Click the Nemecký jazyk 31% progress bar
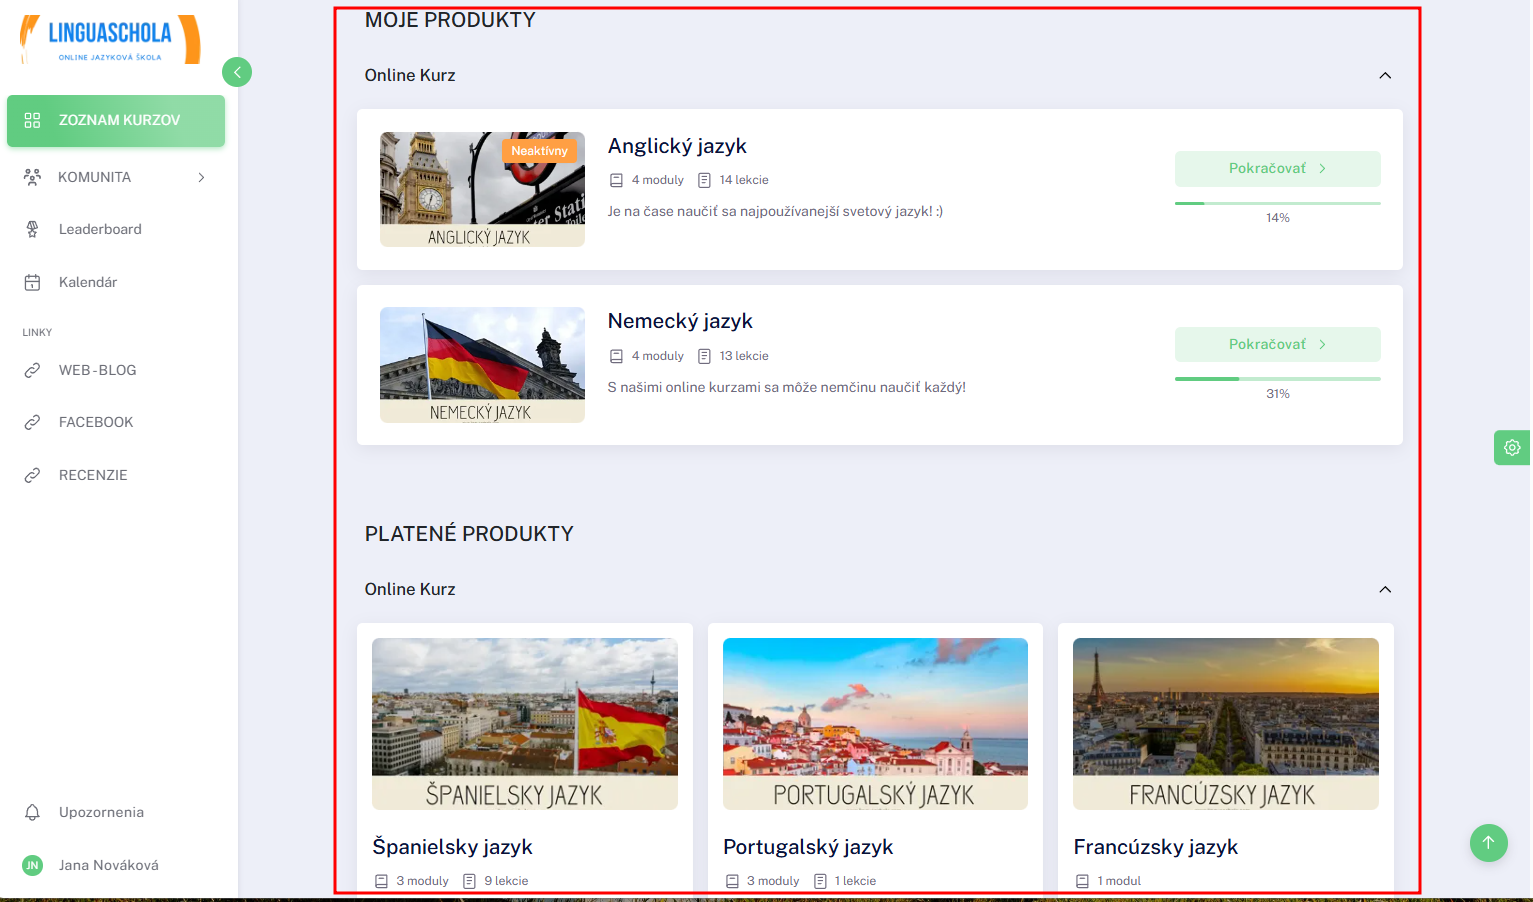This screenshot has width=1533, height=902. 1277,379
